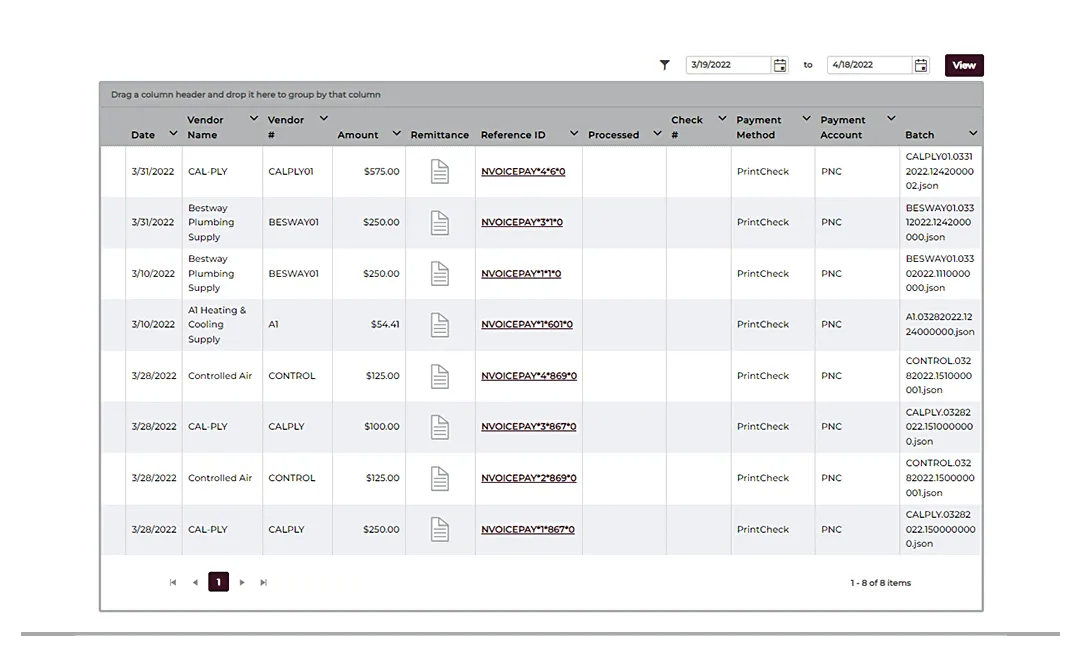Sort by the Batch column header

click(920, 135)
